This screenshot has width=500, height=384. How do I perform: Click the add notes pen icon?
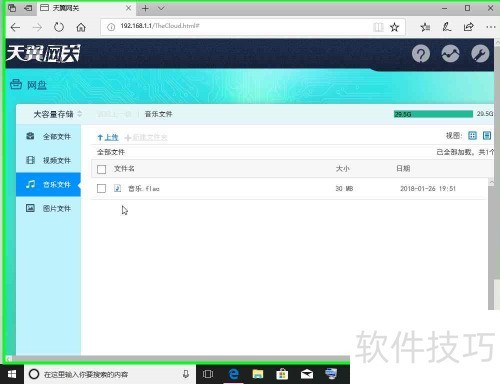click(447, 27)
